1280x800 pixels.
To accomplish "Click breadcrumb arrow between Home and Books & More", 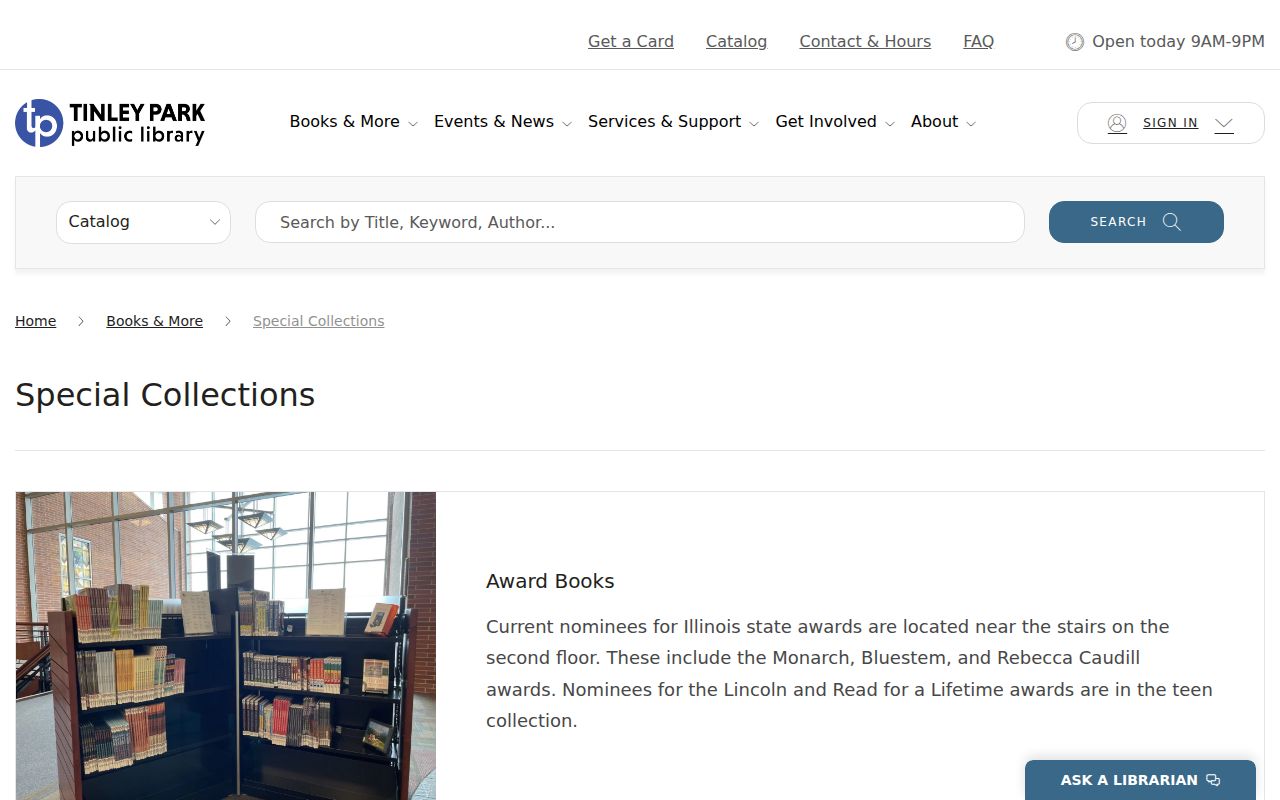I will click(81, 321).
